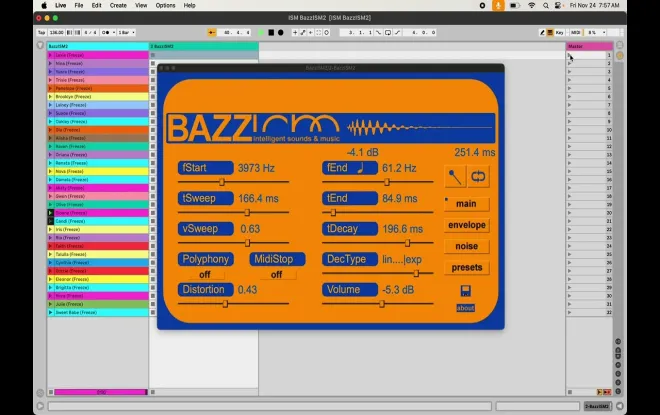Click the session record circle button
The width and height of the screenshot is (660, 415).
[327, 32]
